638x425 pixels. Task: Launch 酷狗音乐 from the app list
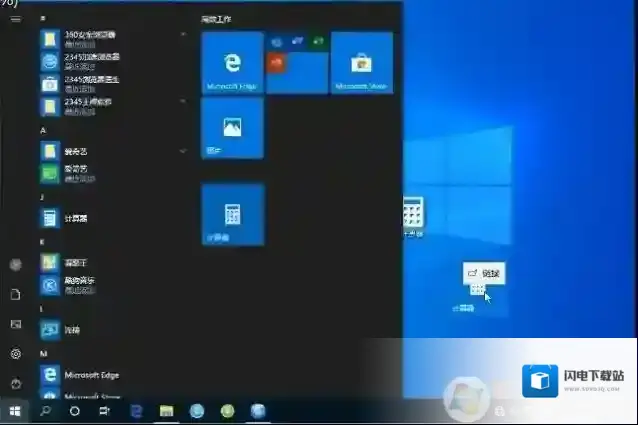click(114, 285)
